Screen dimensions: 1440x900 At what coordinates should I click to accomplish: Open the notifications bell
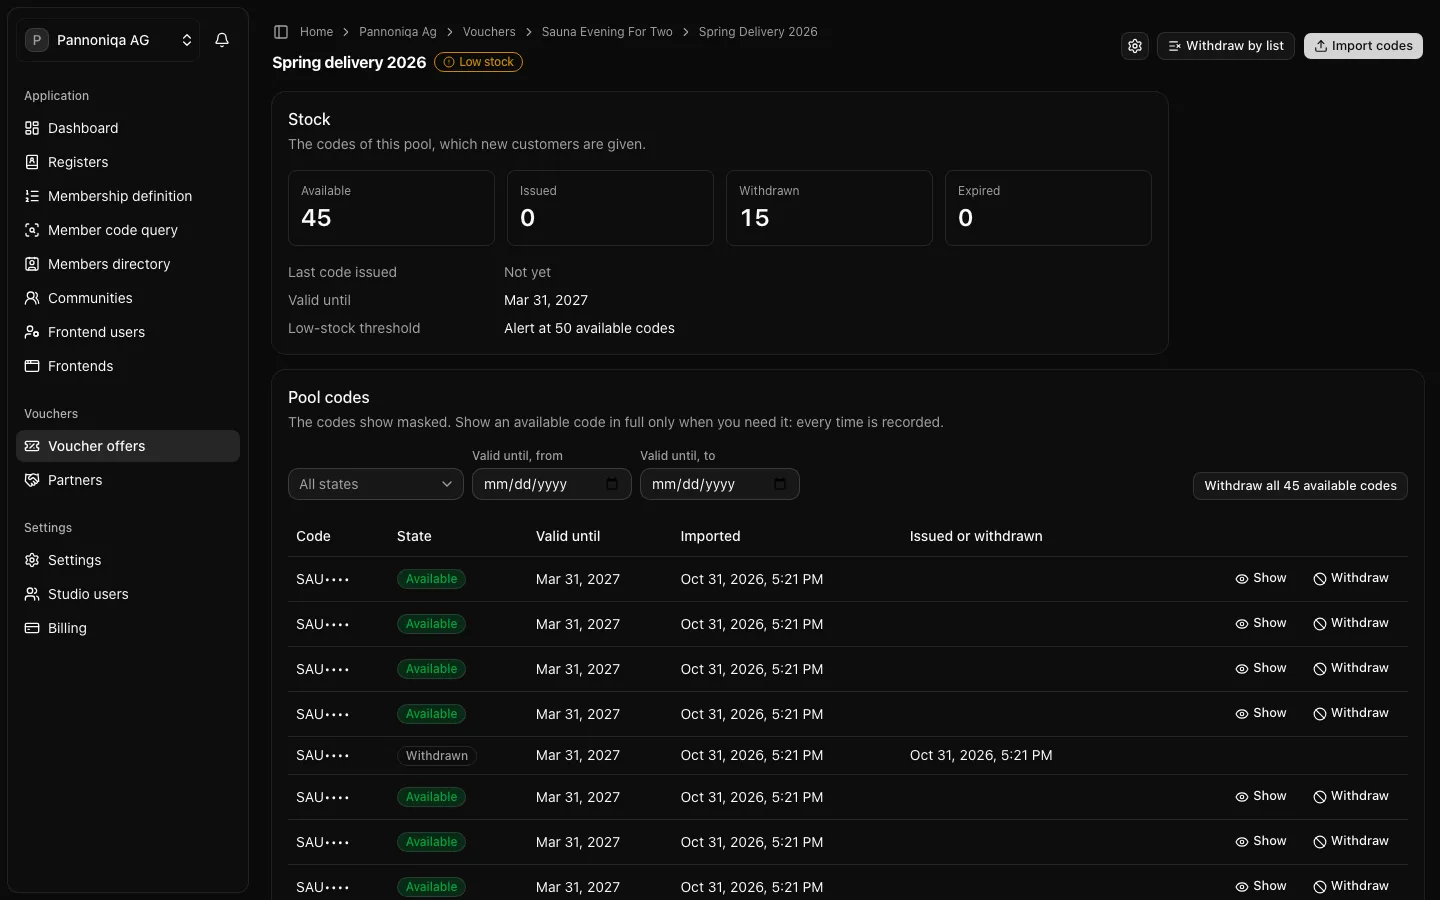tap(222, 40)
